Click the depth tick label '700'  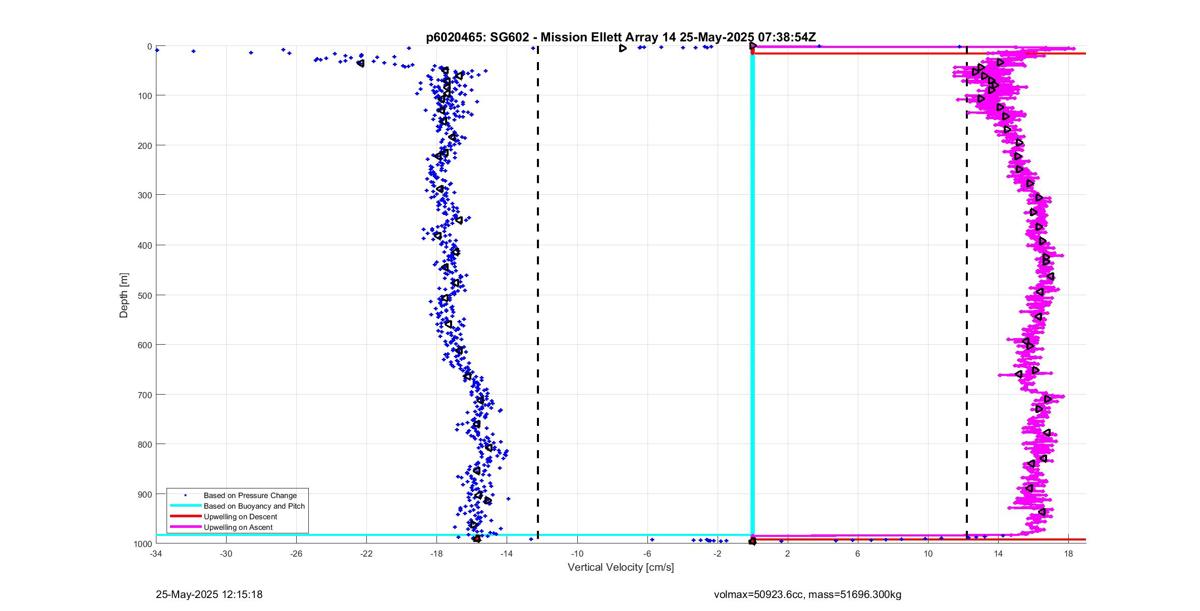click(x=144, y=395)
